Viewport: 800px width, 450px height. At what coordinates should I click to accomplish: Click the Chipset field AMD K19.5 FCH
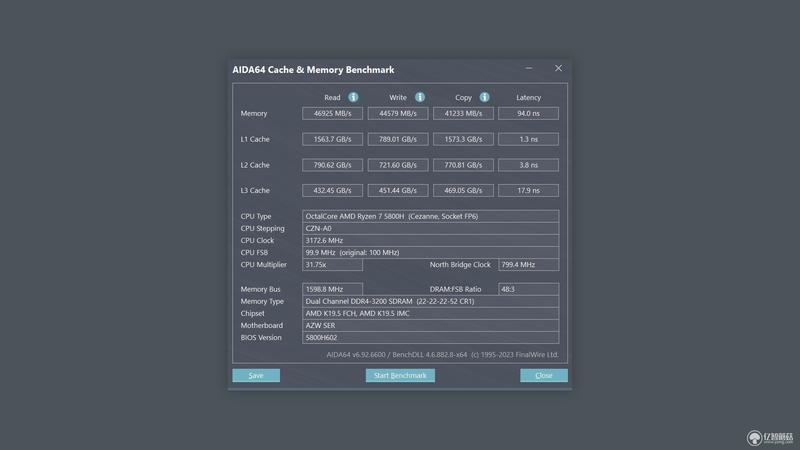tap(431, 313)
